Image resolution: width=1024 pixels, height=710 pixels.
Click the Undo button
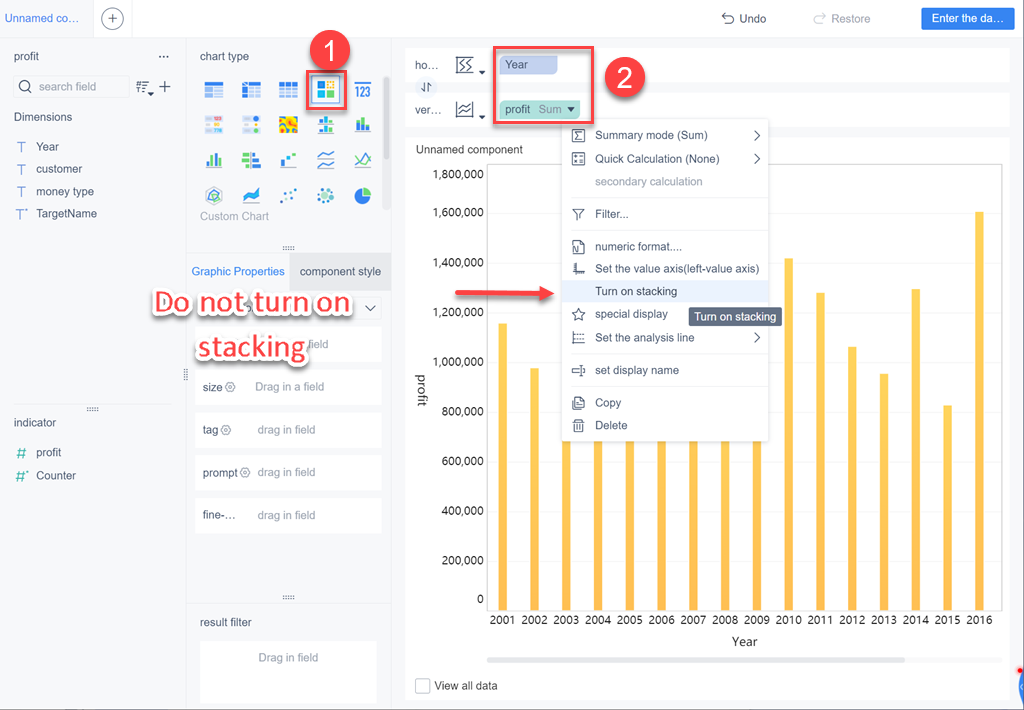pyautogui.click(x=744, y=19)
